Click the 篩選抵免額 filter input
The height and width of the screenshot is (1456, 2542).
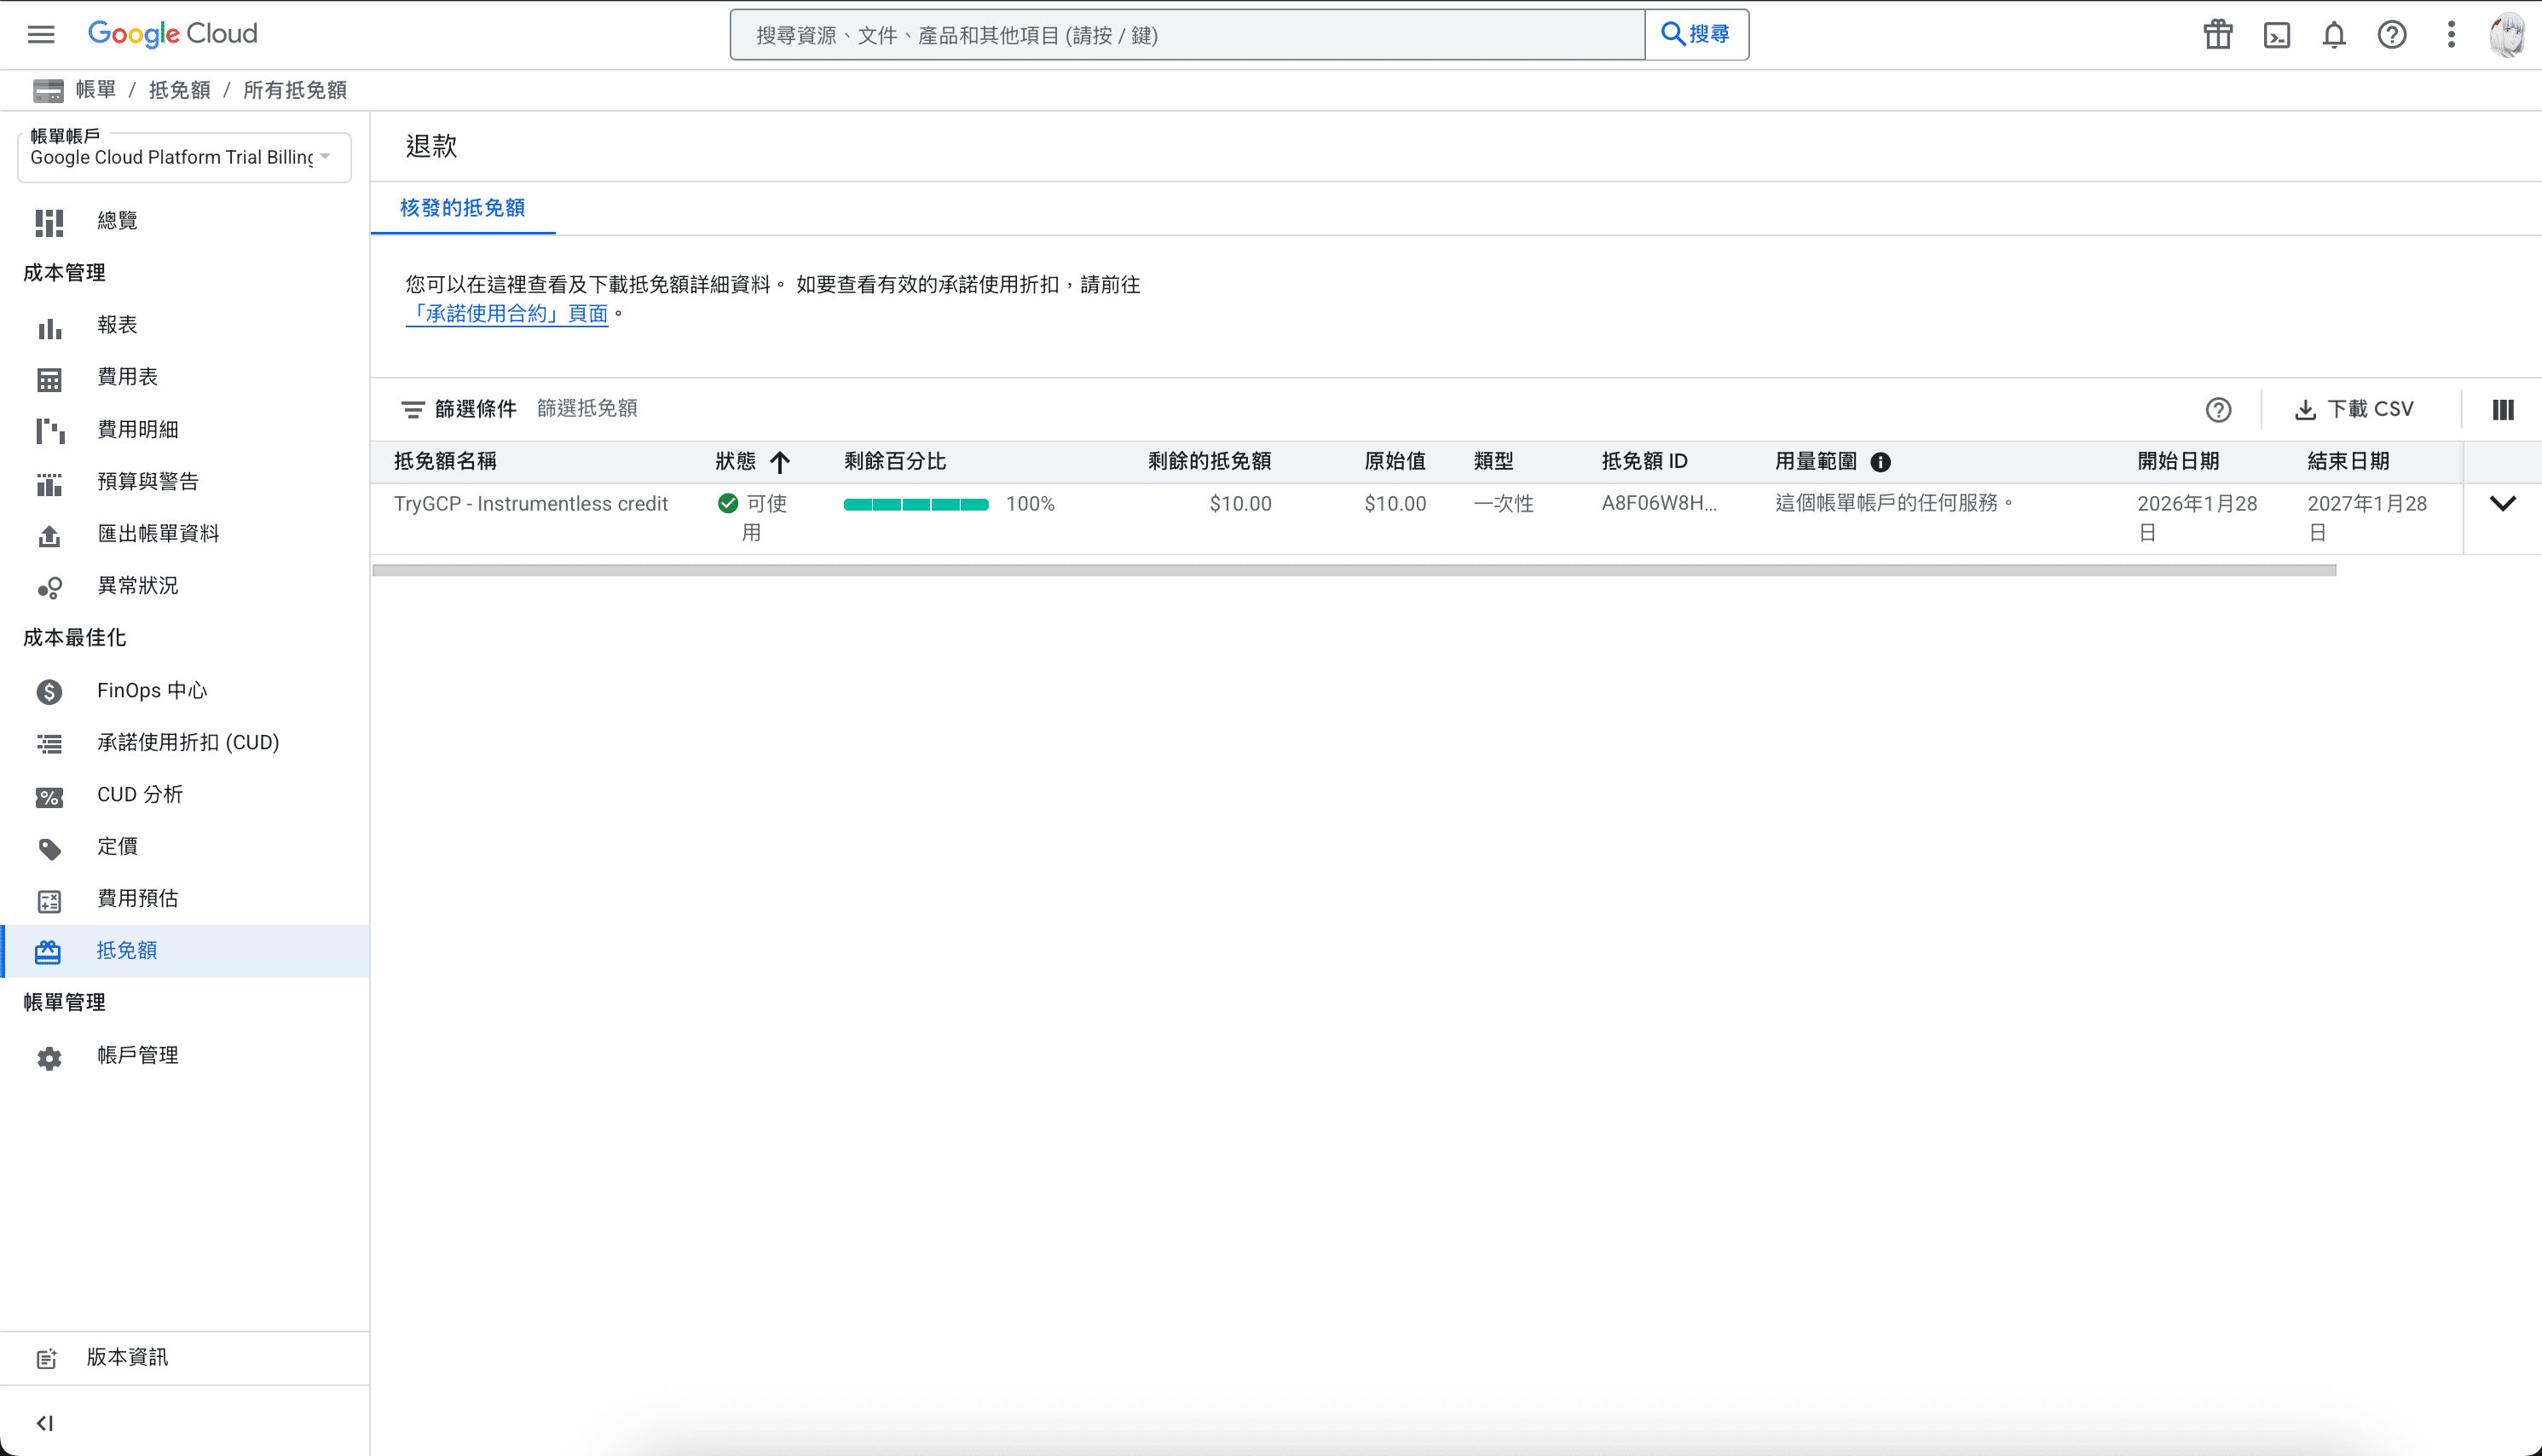pyautogui.click(x=587, y=408)
